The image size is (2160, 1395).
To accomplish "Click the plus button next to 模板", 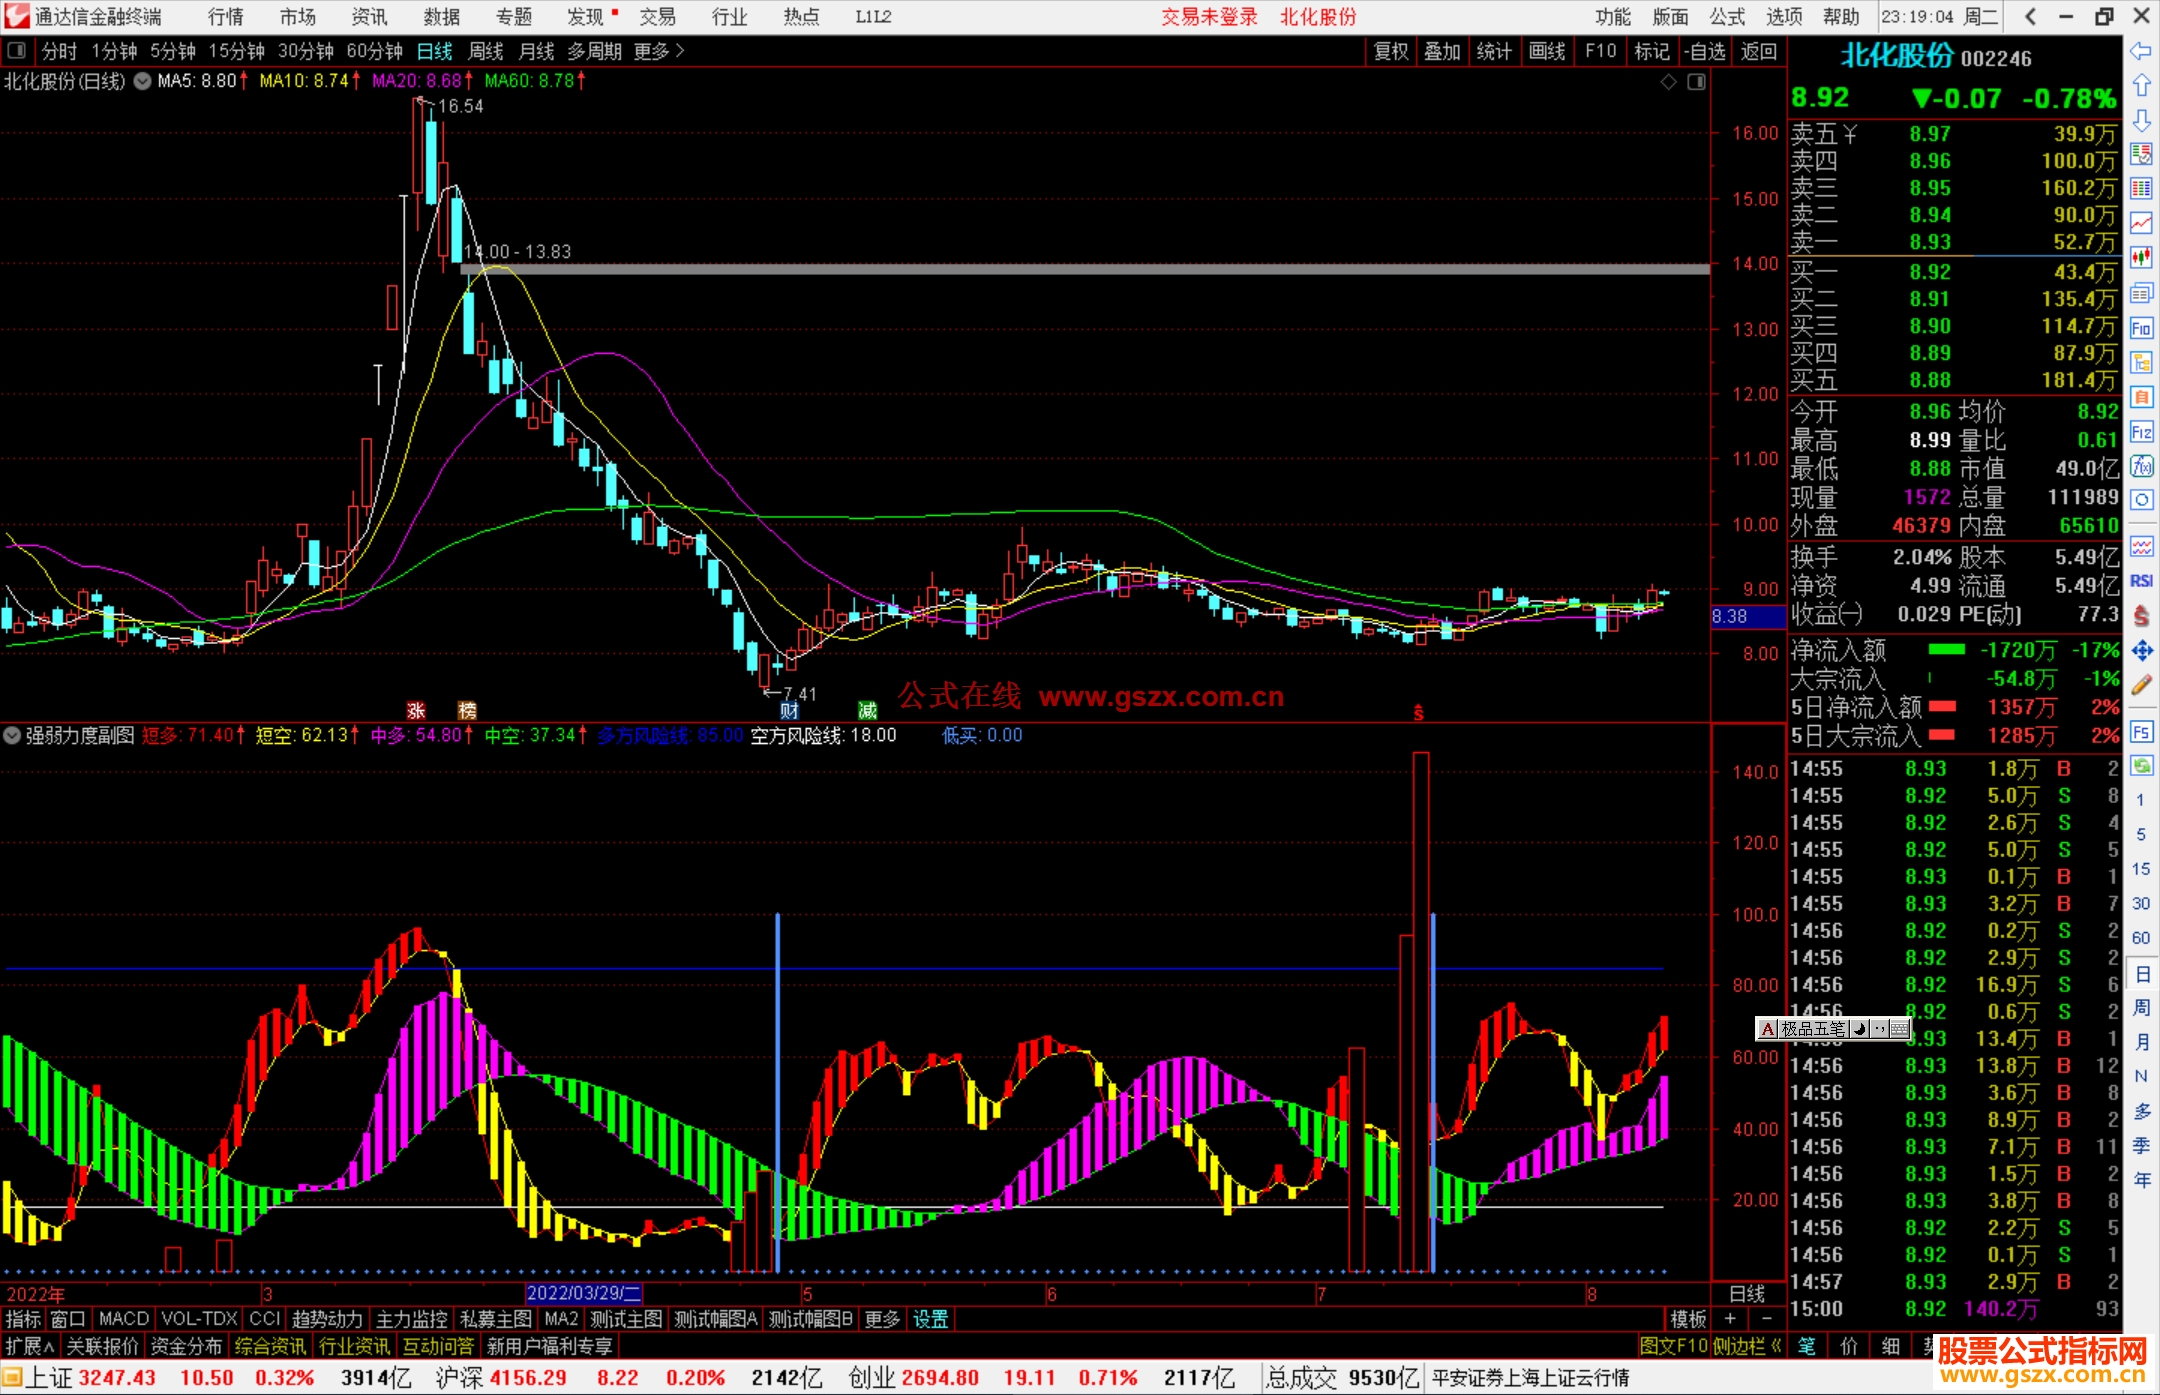I will coord(1730,1319).
